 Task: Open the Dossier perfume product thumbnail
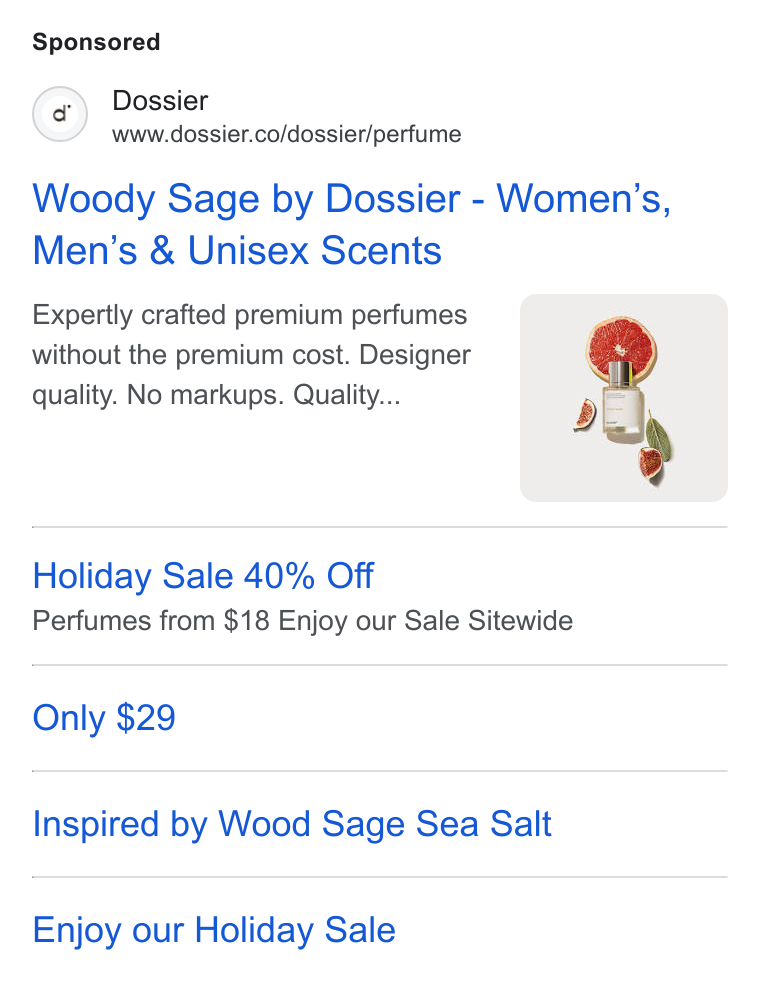[624, 398]
